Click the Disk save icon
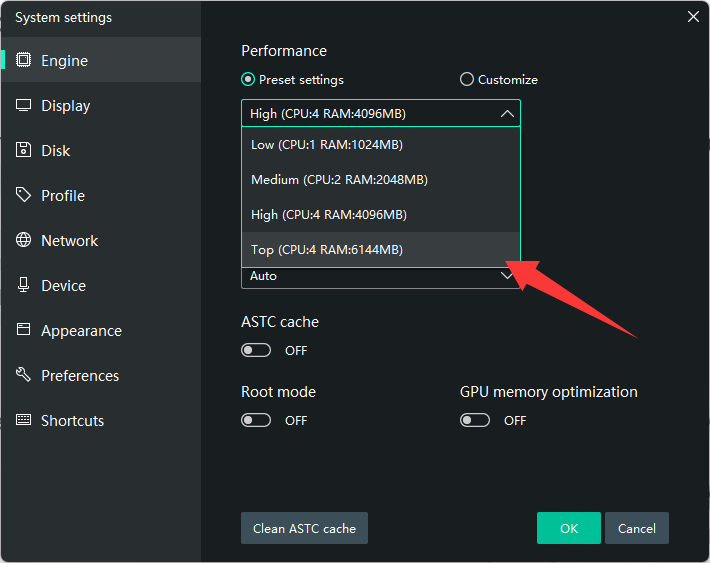Viewport: 710px width, 563px height. (x=24, y=151)
